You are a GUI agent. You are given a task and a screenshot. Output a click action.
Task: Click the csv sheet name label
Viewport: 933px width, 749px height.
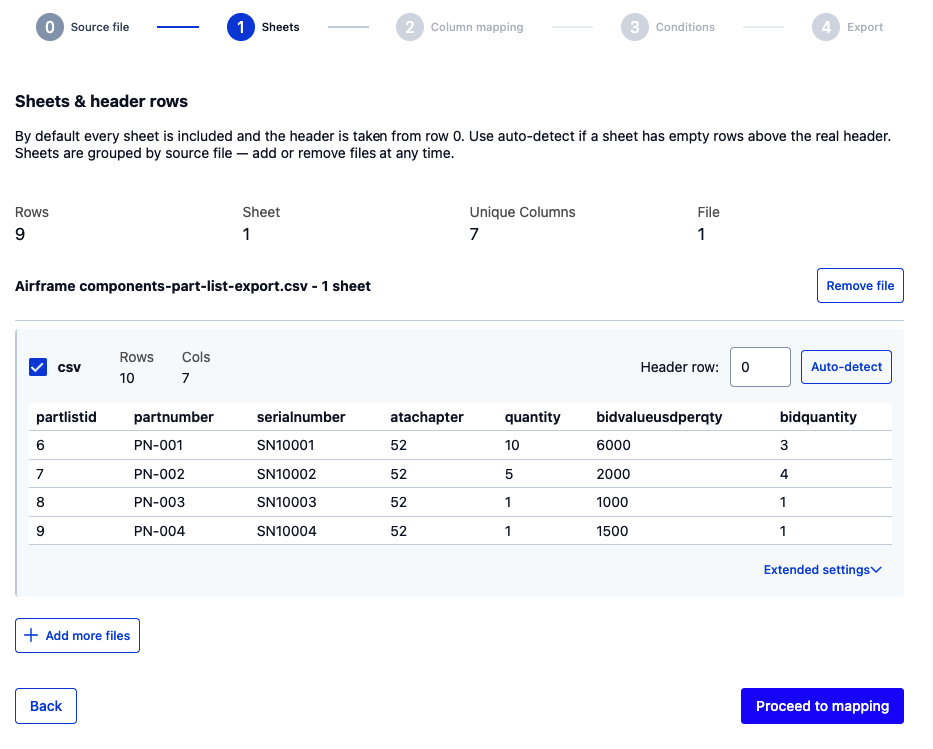tap(69, 368)
